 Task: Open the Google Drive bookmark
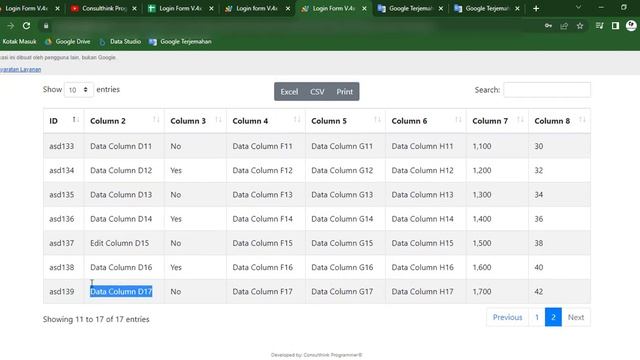click(x=68, y=42)
